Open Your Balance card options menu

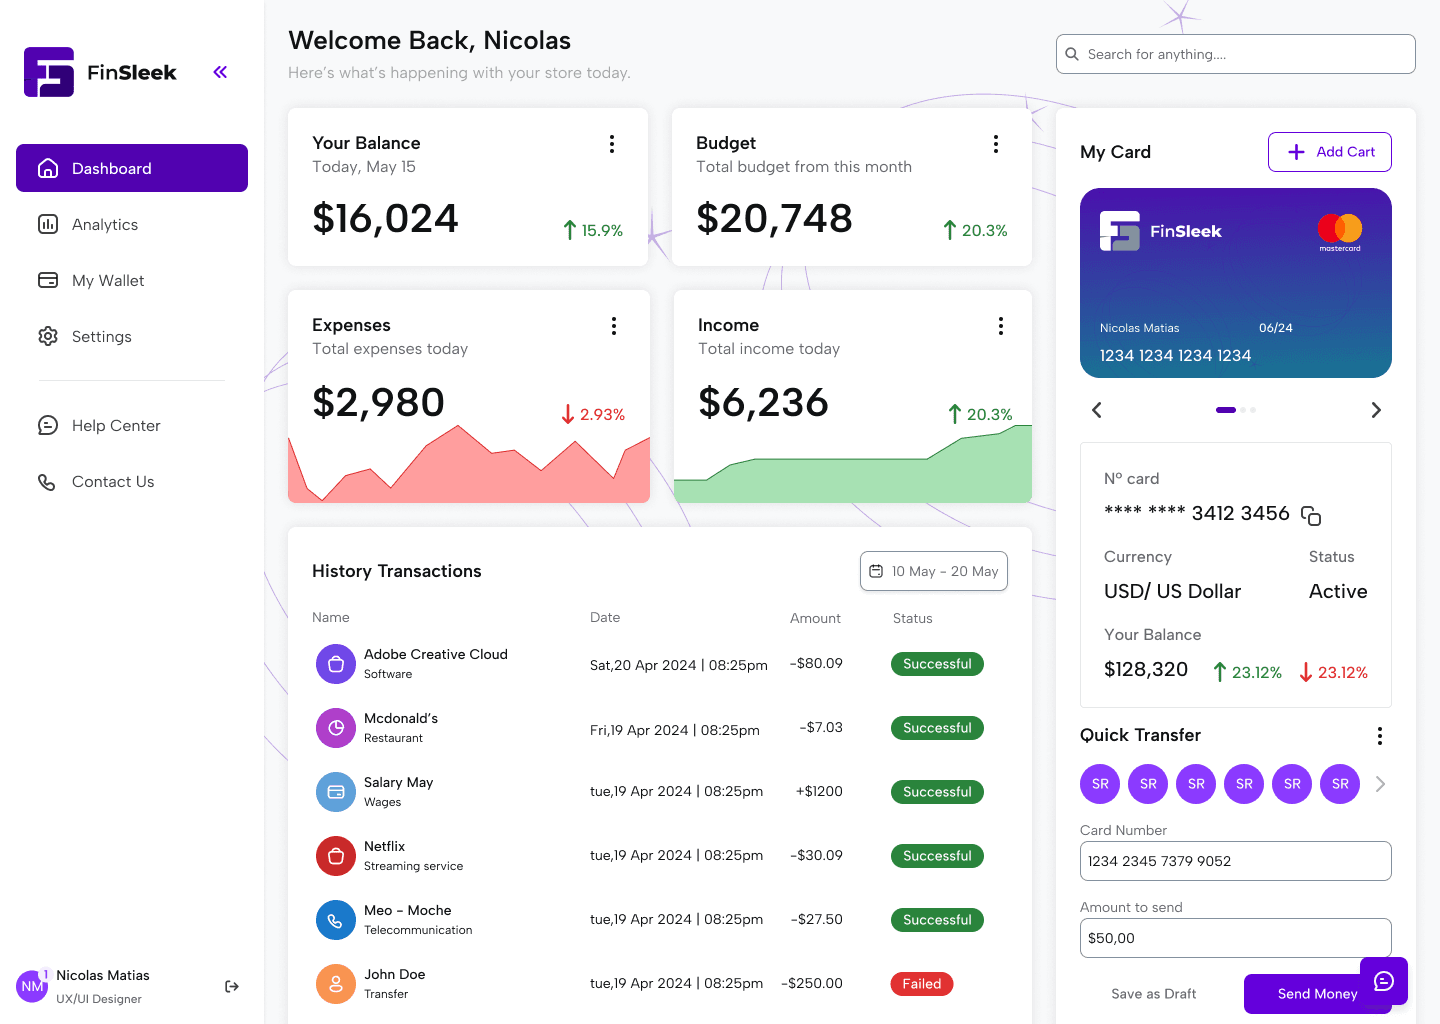coord(612,144)
